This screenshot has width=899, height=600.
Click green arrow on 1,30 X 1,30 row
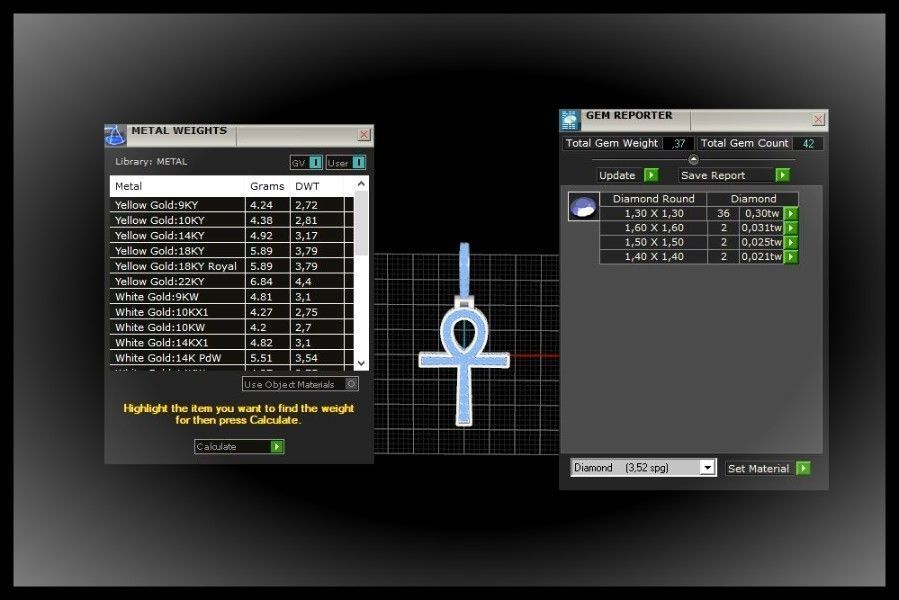coord(791,213)
